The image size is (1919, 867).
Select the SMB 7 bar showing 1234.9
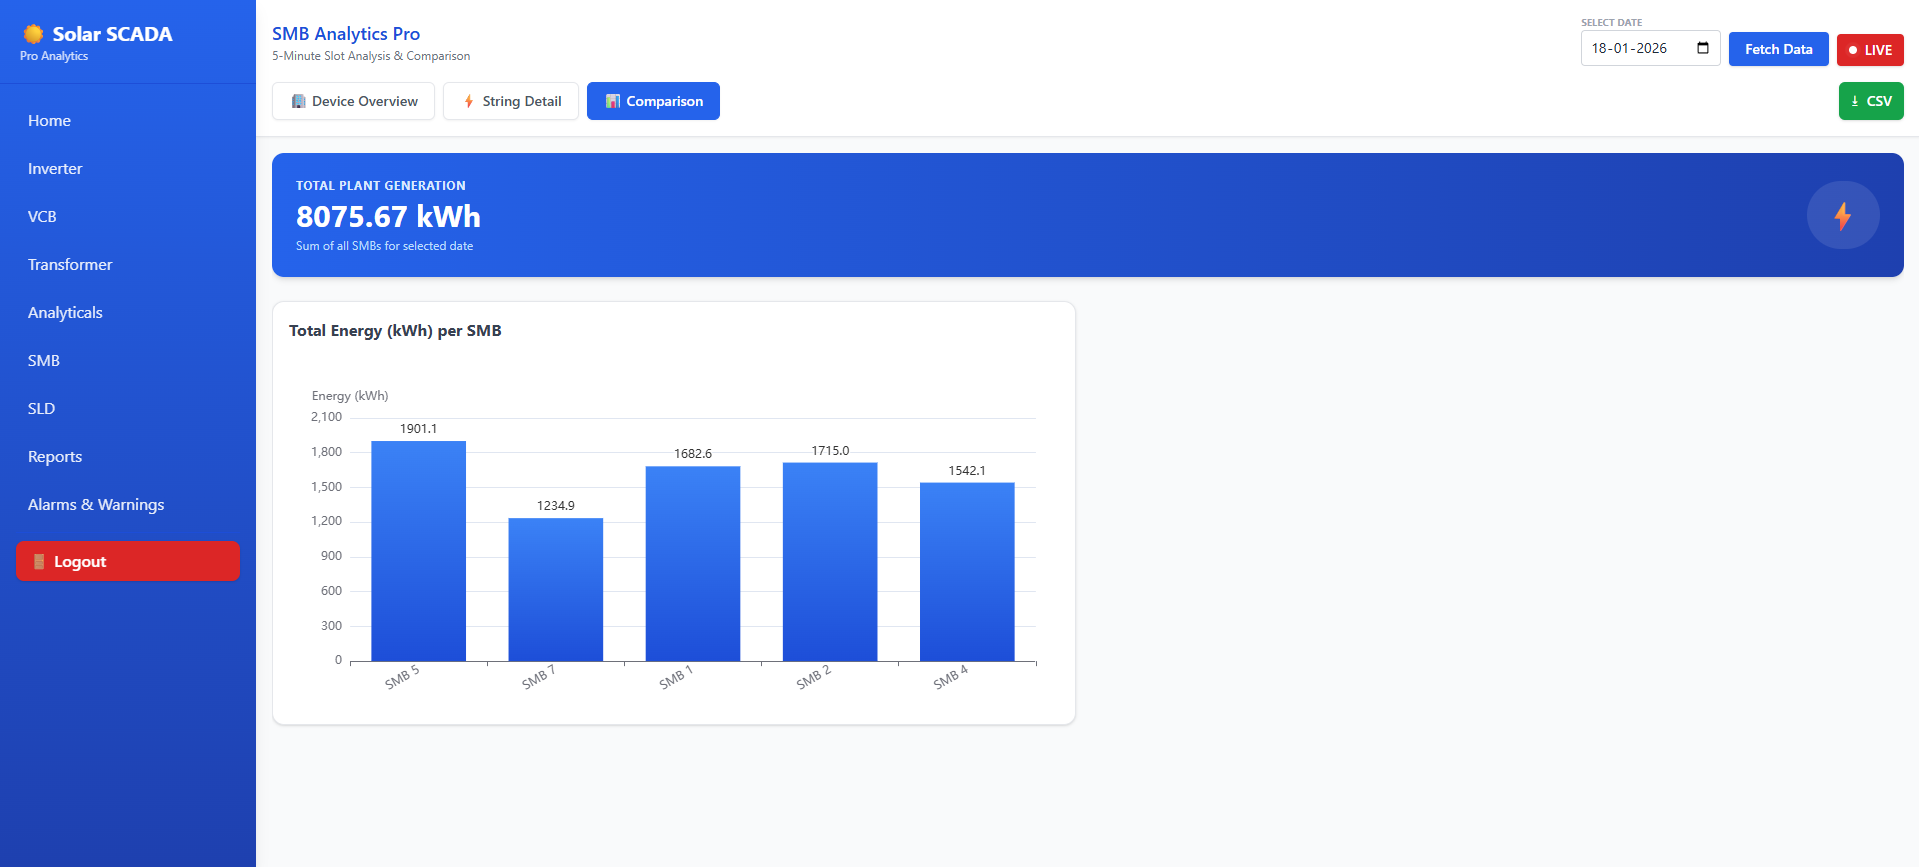(555, 589)
